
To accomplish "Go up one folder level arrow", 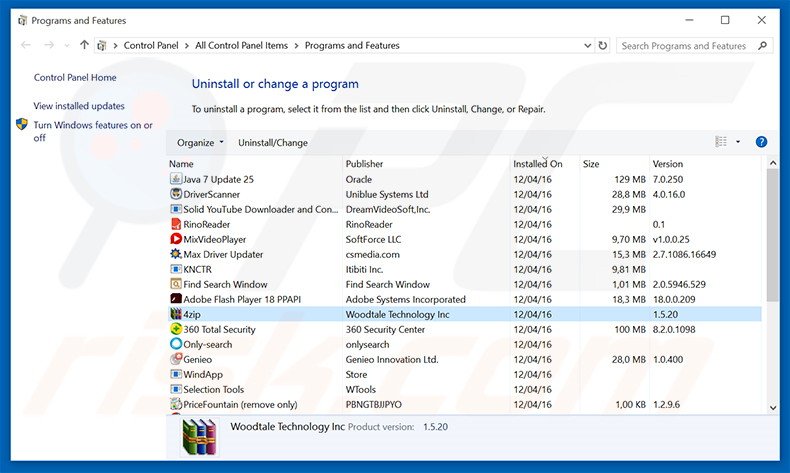I will coord(84,45).
